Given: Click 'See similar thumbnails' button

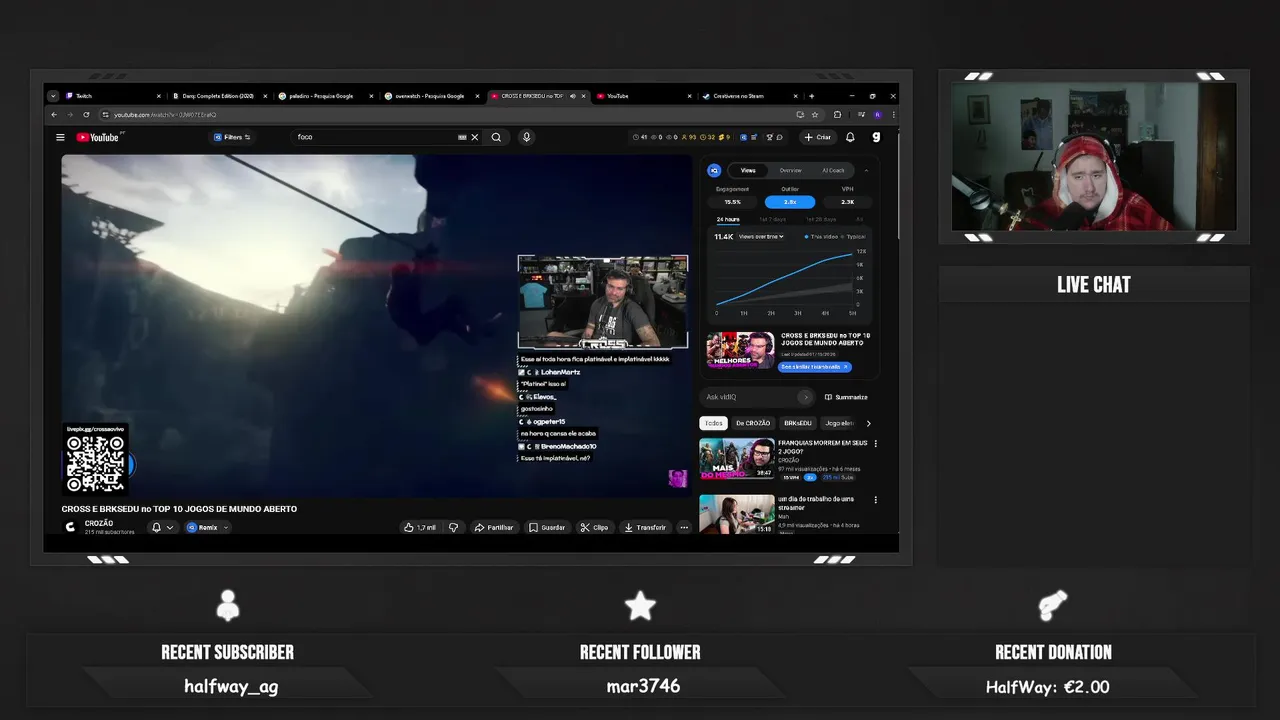Looking at the screenshot, I should 814,367.
